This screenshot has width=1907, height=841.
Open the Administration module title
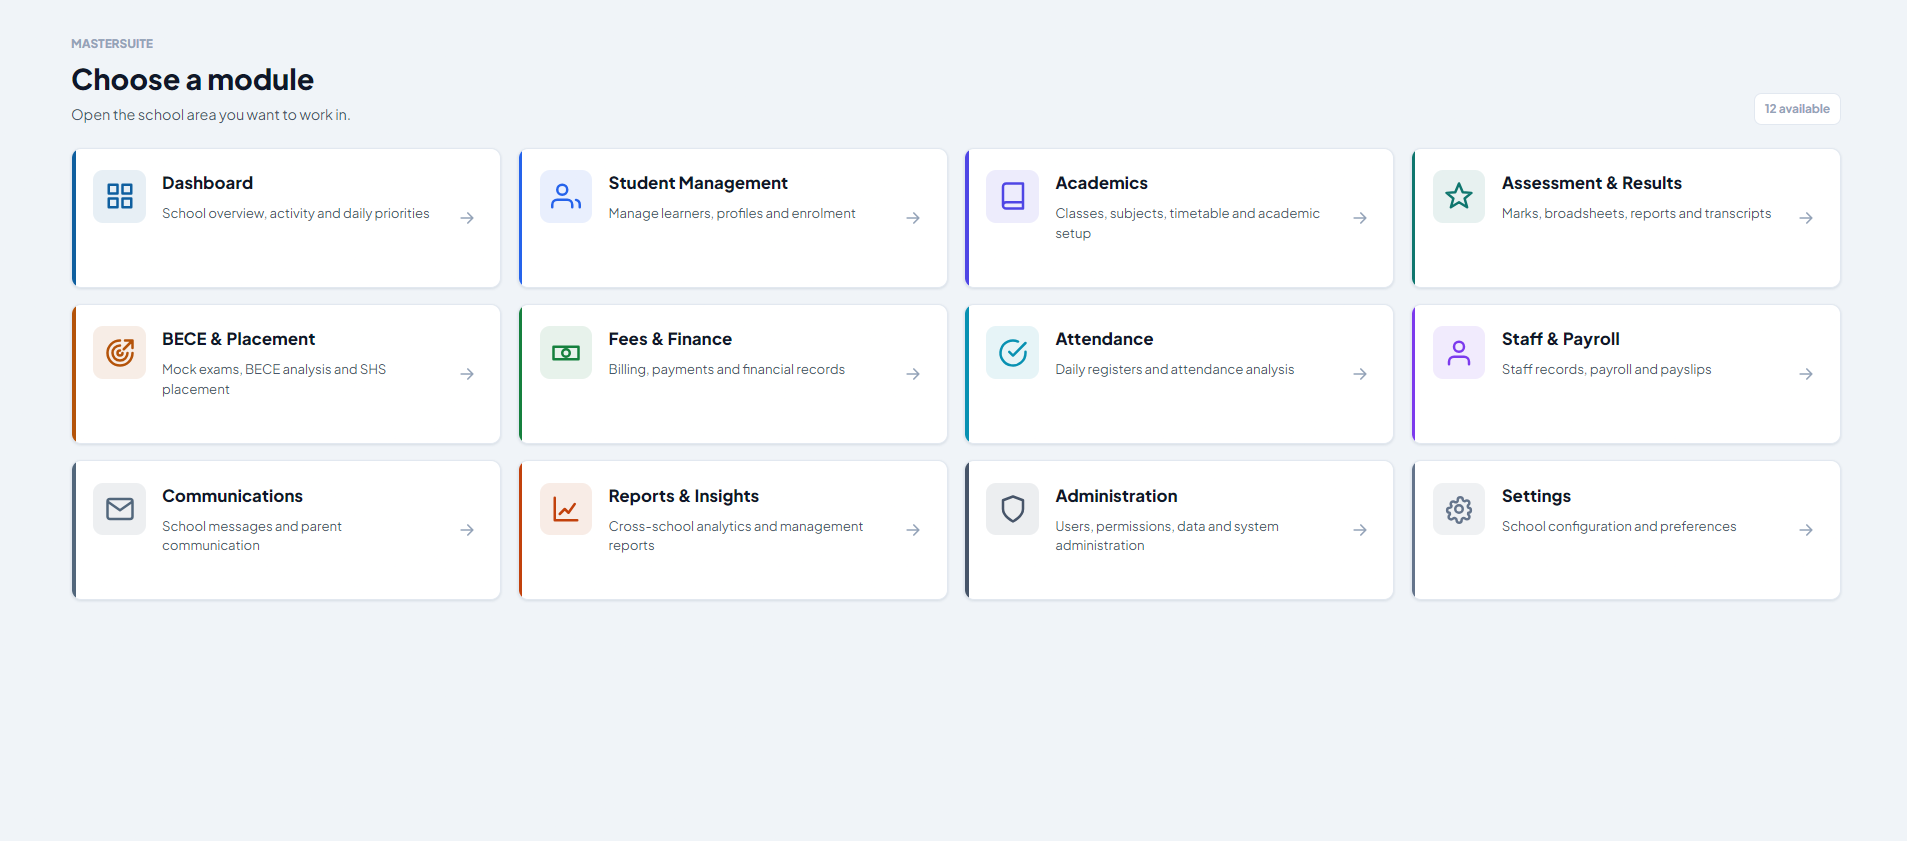tap(1116, 496)
